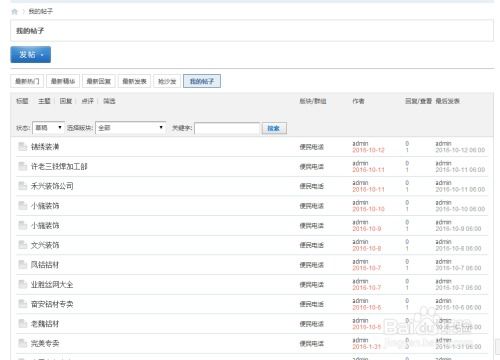The height and width of the screenshot is (360, 500).
Task: Open the post titled 富安铝材专卖
Action: (x=52, y=304)
